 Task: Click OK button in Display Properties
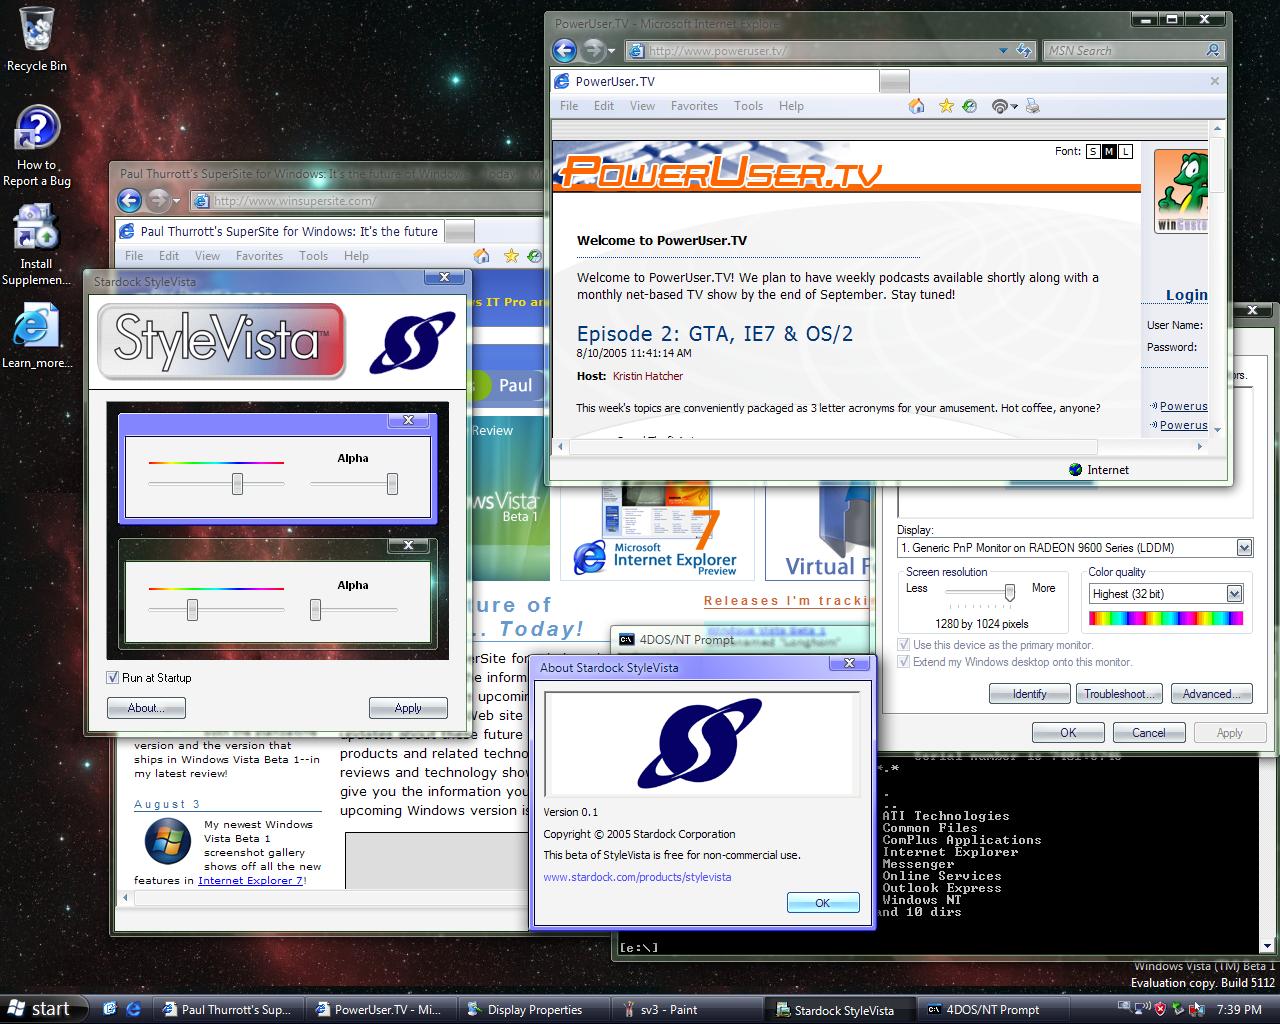coord(1068,733)
